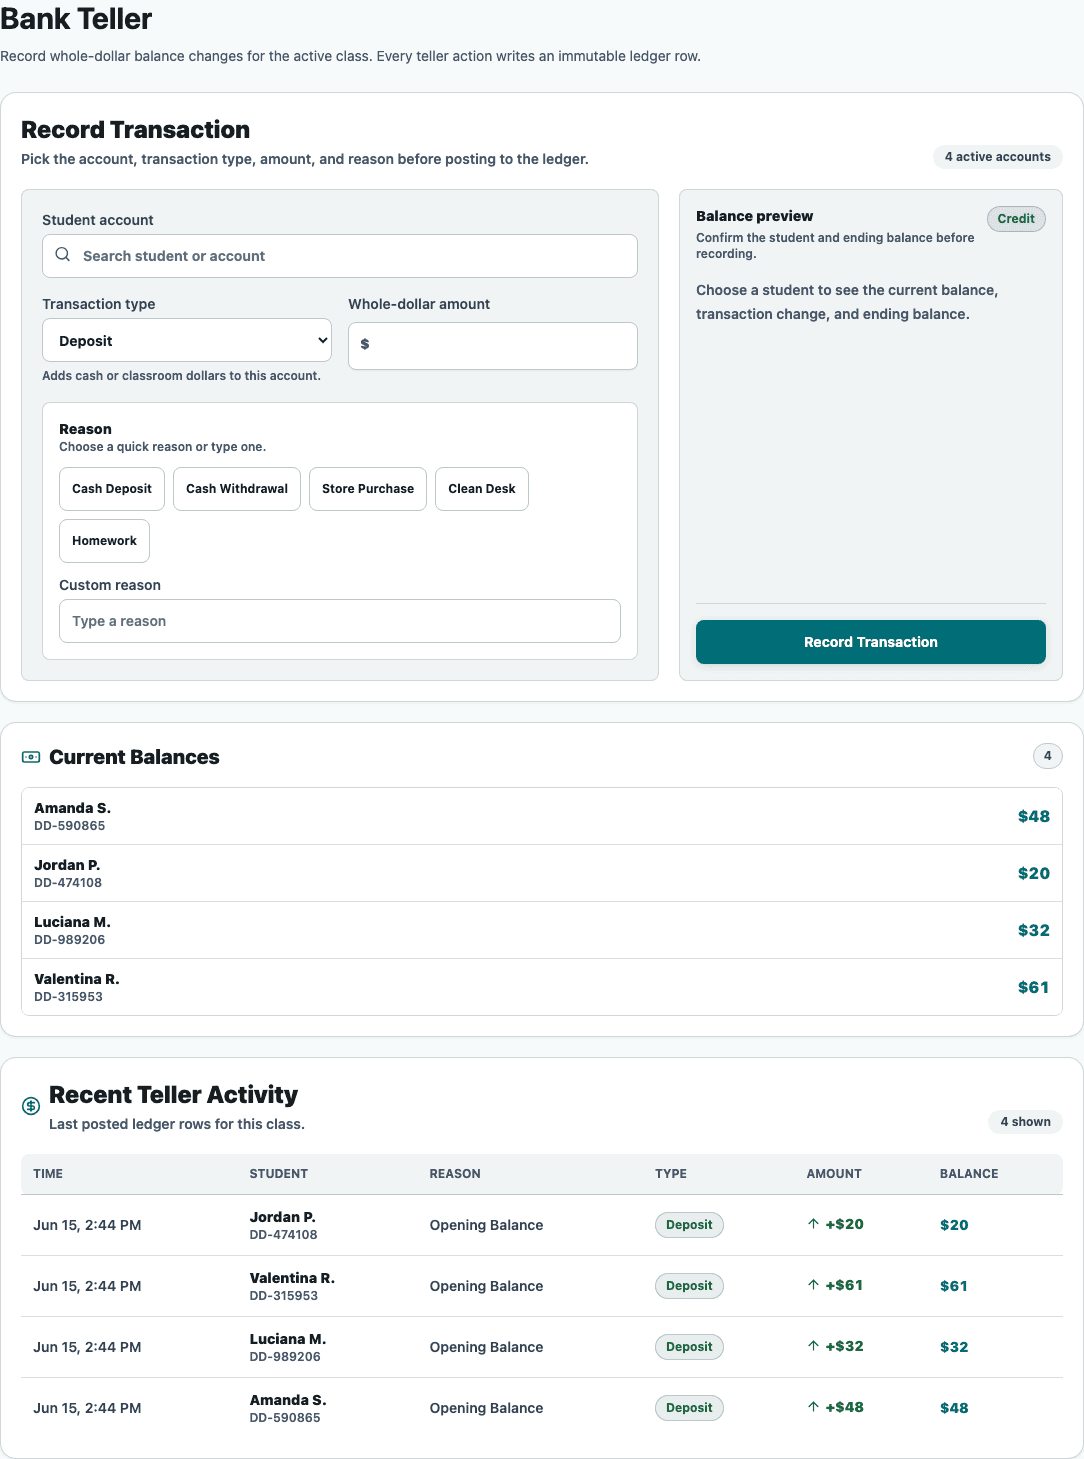Viewport: 1084px width, 1459px height.
Task: Click the 4 active accounts badge
Action: (998, 157)
